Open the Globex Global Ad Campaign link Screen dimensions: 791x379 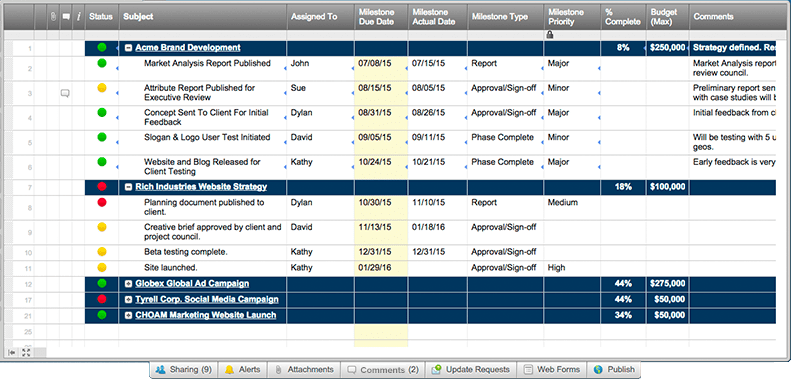pos(192,284)
